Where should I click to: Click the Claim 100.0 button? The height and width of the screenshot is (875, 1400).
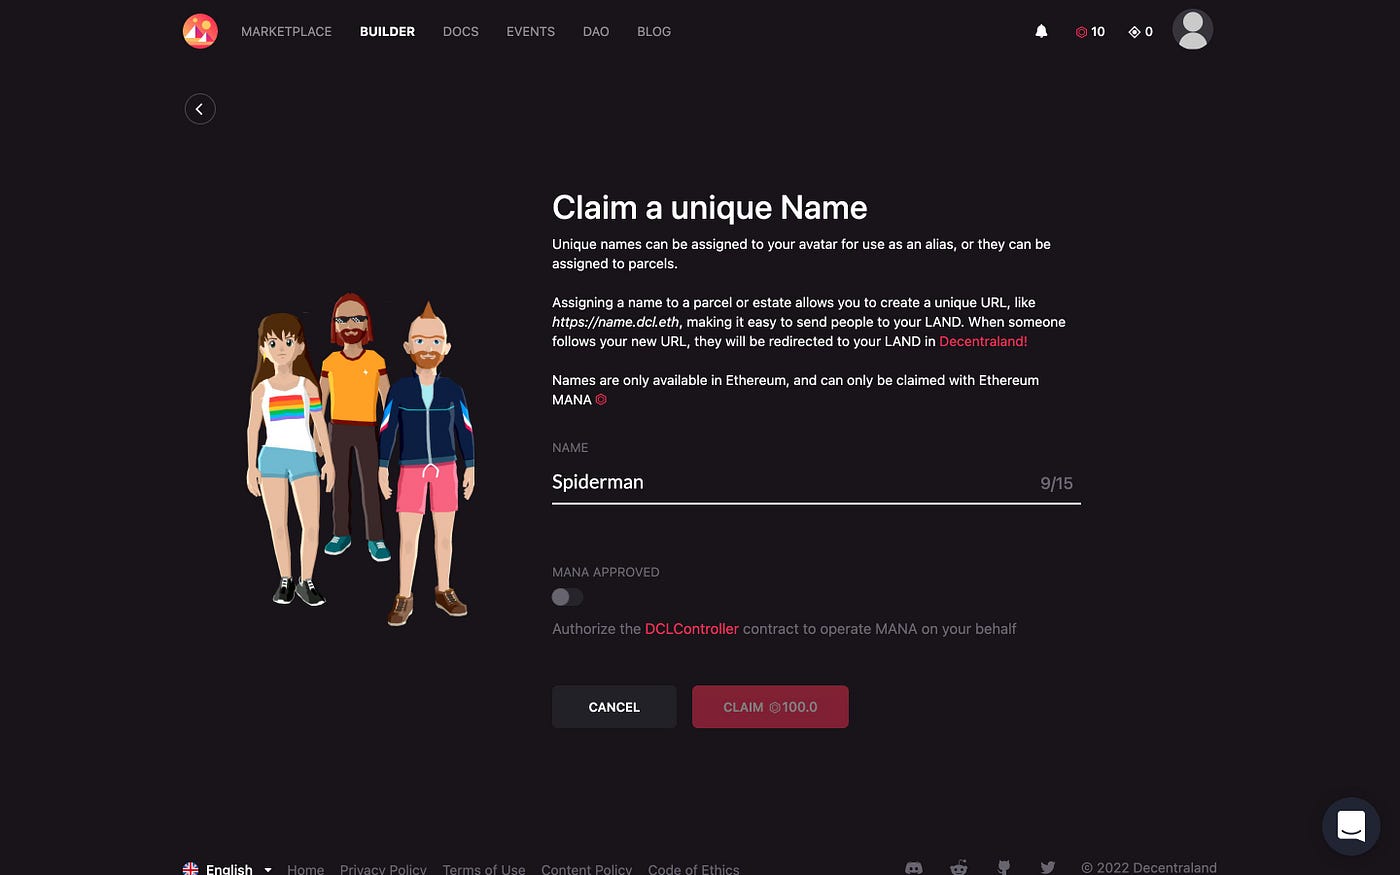coord(770,707)
